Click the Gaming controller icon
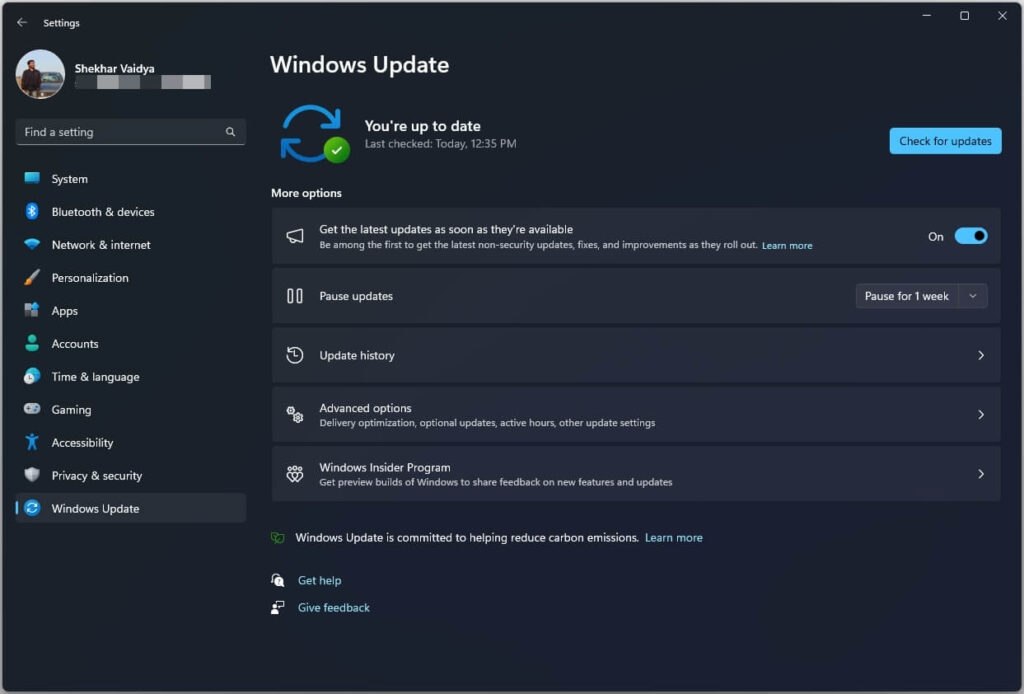Image resolution: width=1024 pixels, height=694 pixels. tap(32, 409)
